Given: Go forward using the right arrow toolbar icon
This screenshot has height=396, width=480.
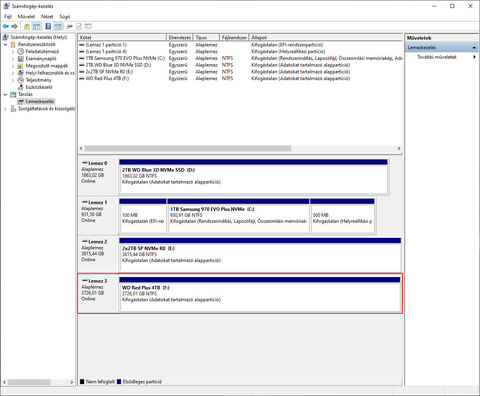Looking at the screenshot, I should point(14,26).
